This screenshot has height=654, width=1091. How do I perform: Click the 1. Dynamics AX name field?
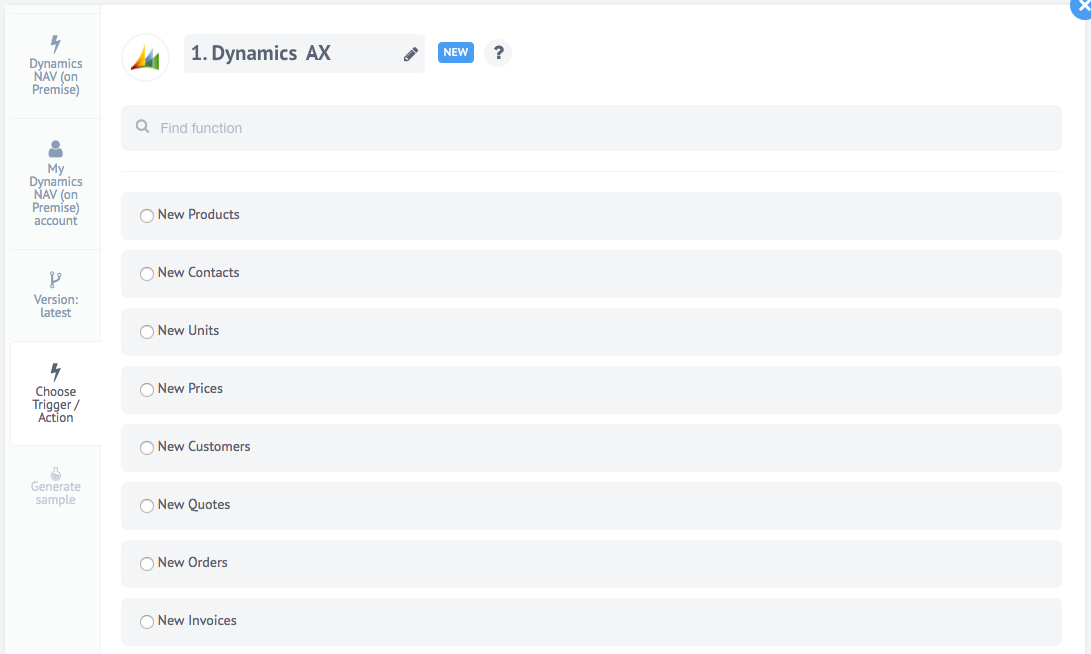304,54
